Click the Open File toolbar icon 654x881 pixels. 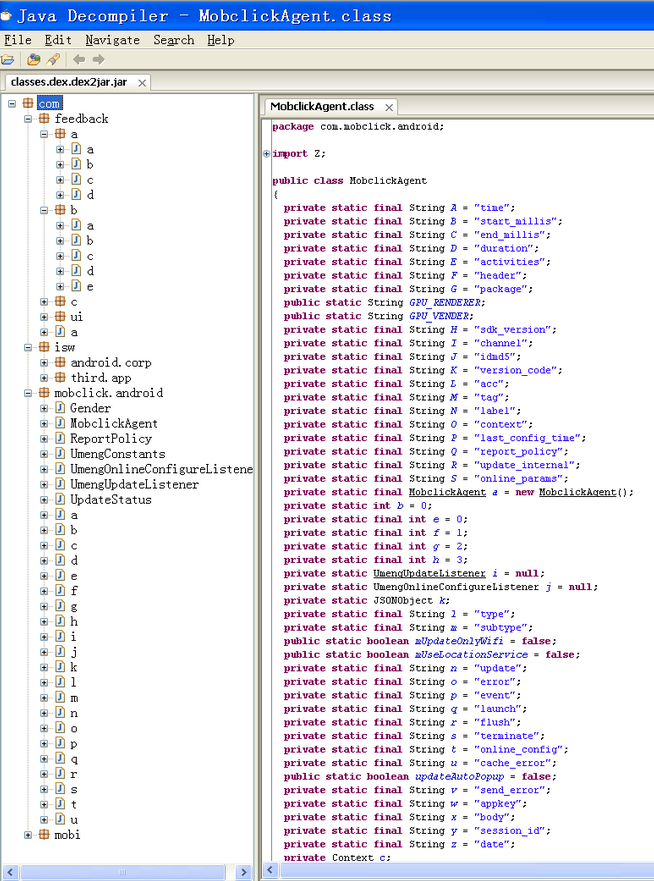(x=7, y=60)
